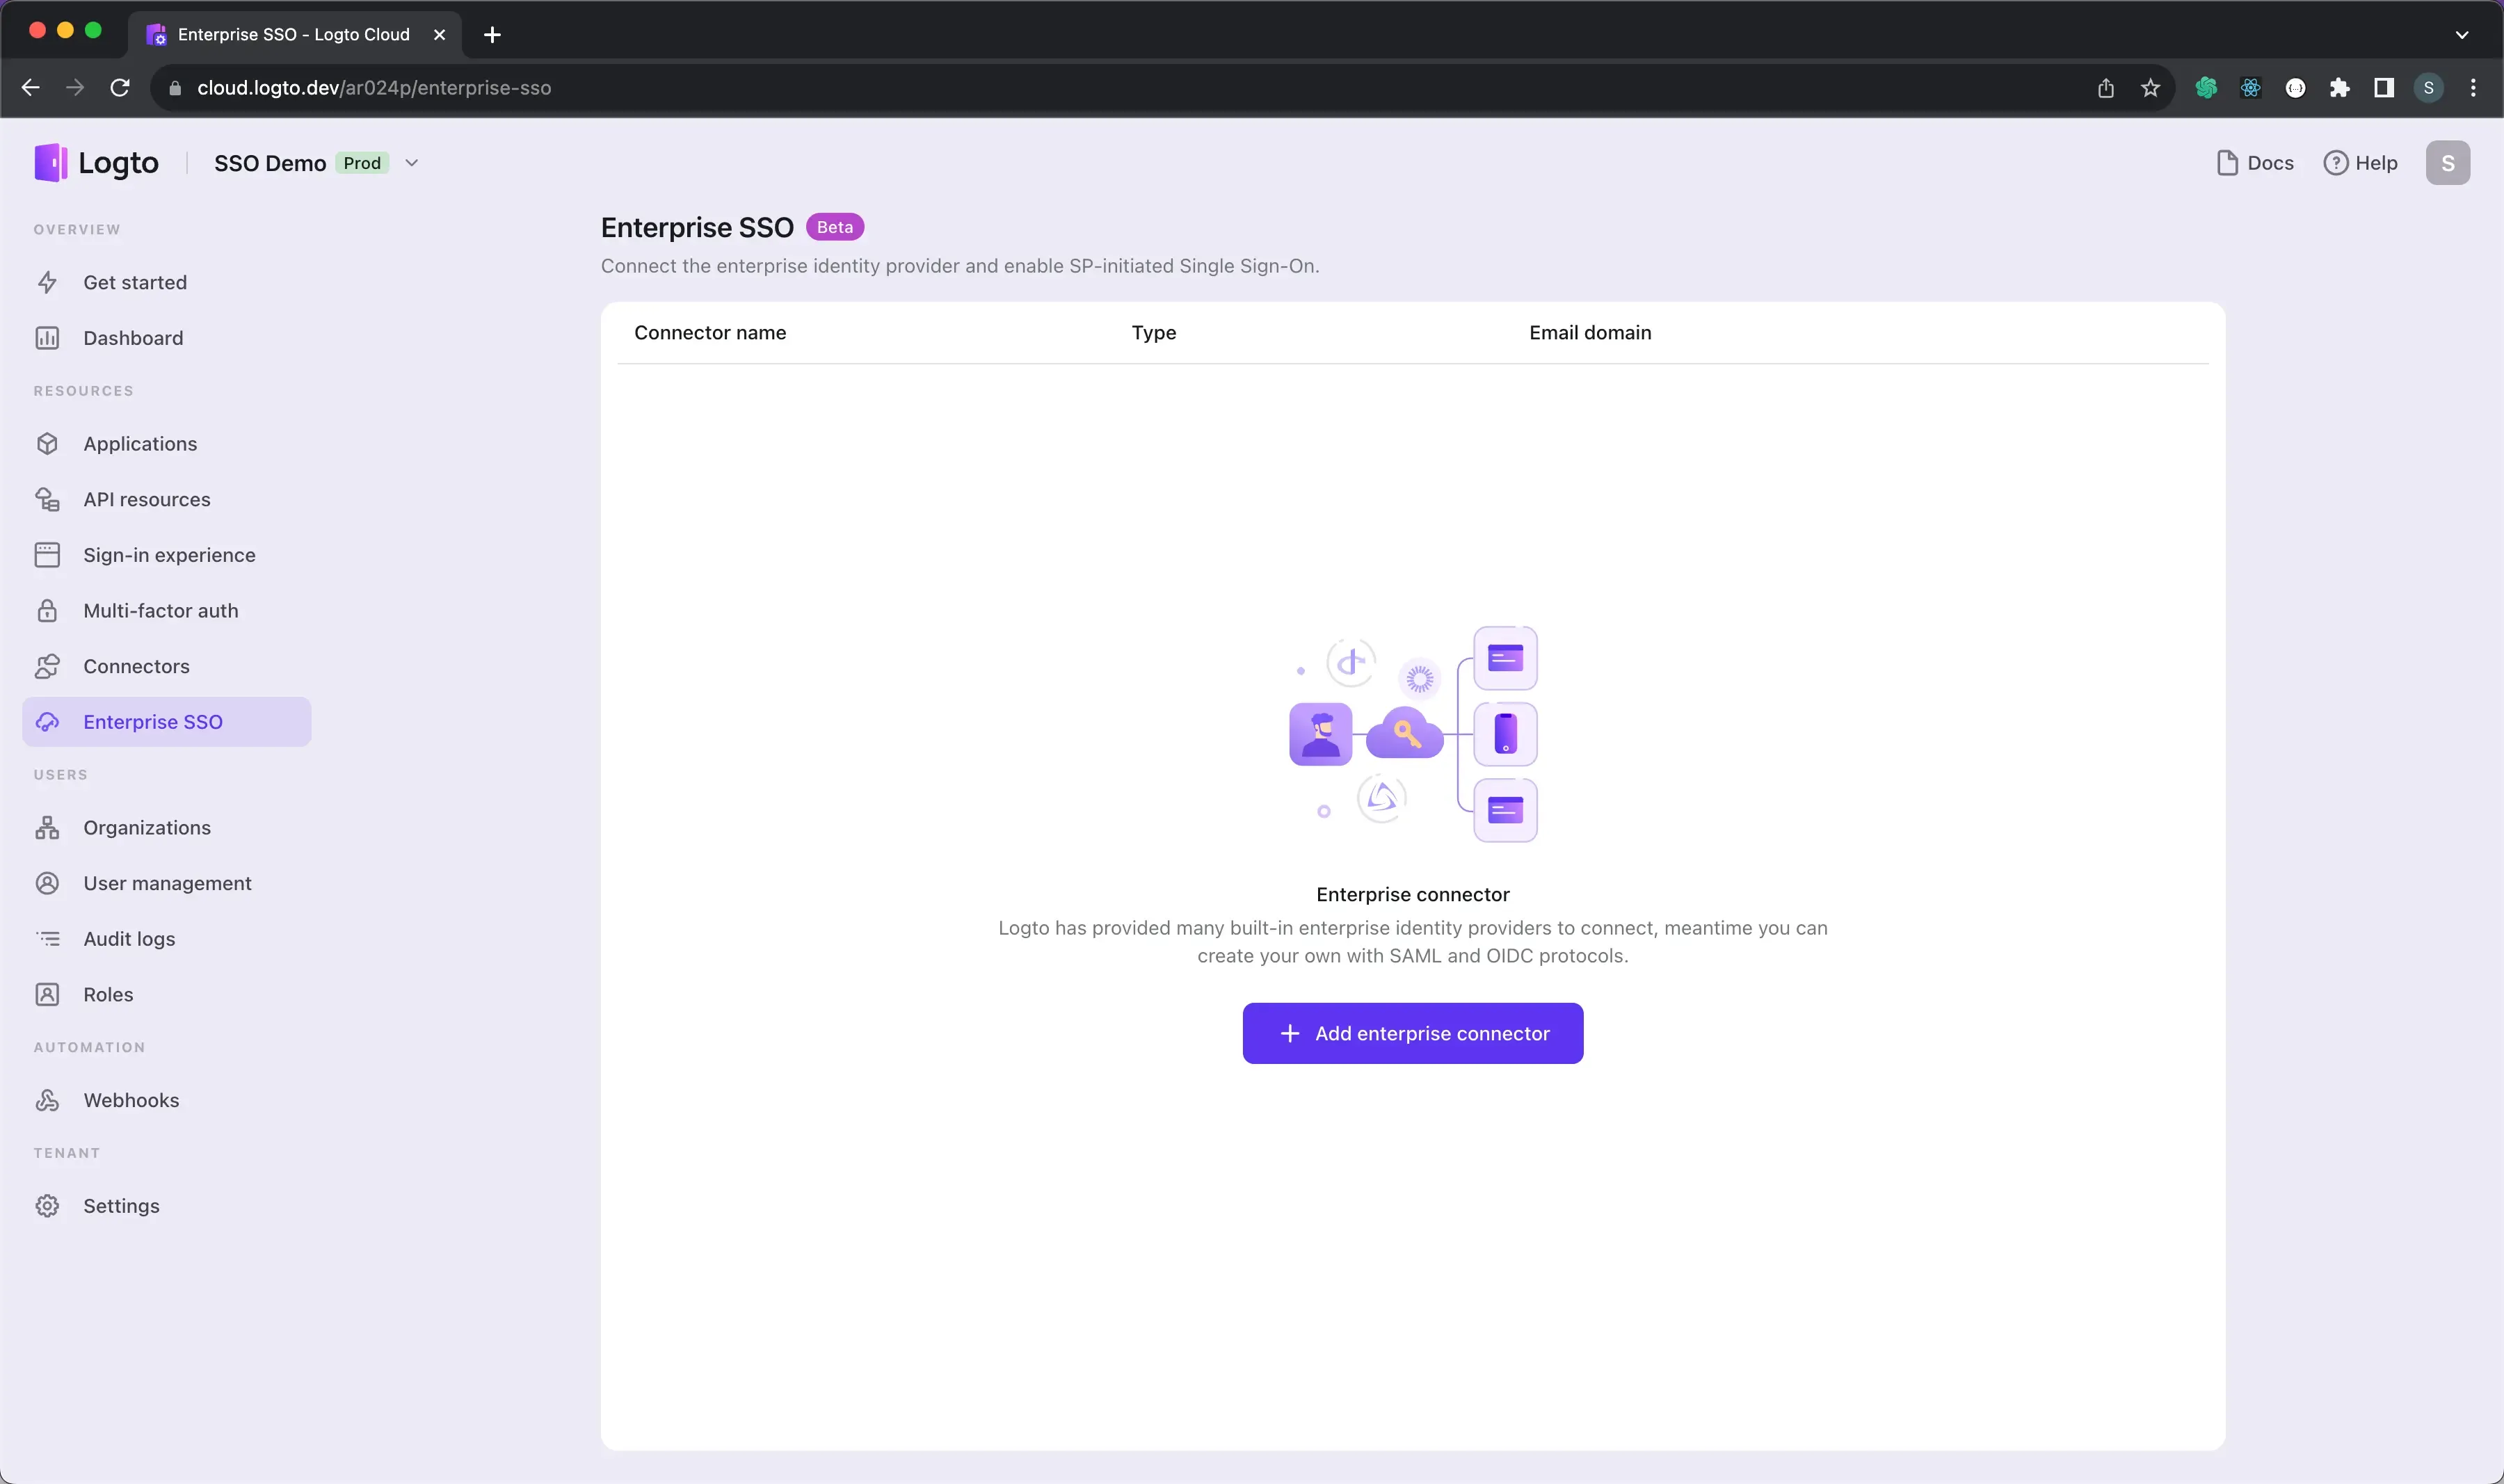Click the Multi-factor auth sidebar icon

pos(48,609)
